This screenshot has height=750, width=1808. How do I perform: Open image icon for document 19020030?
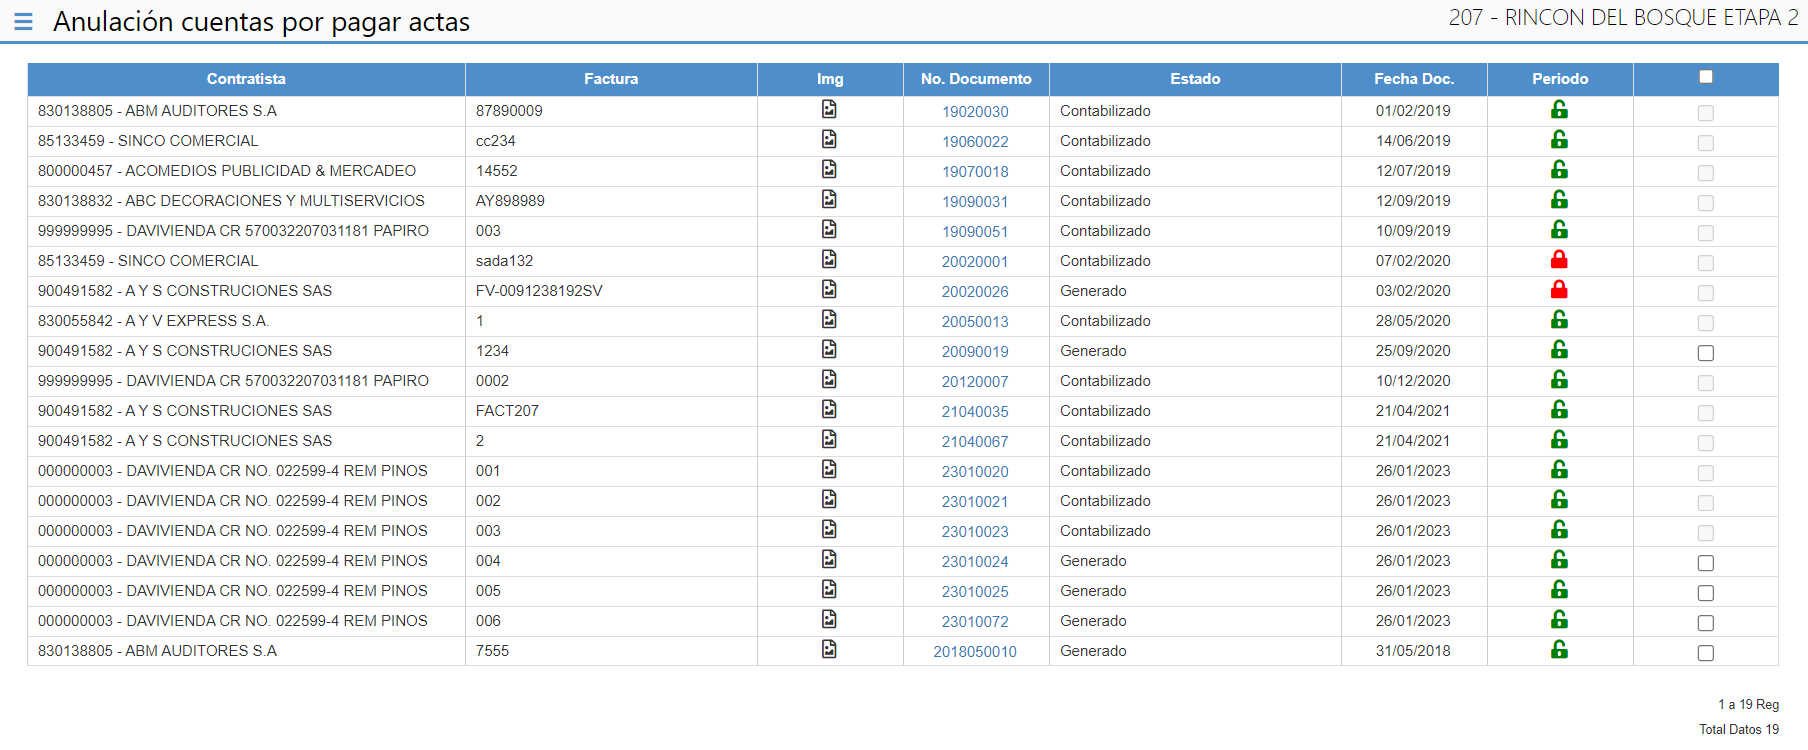point(829,109)
